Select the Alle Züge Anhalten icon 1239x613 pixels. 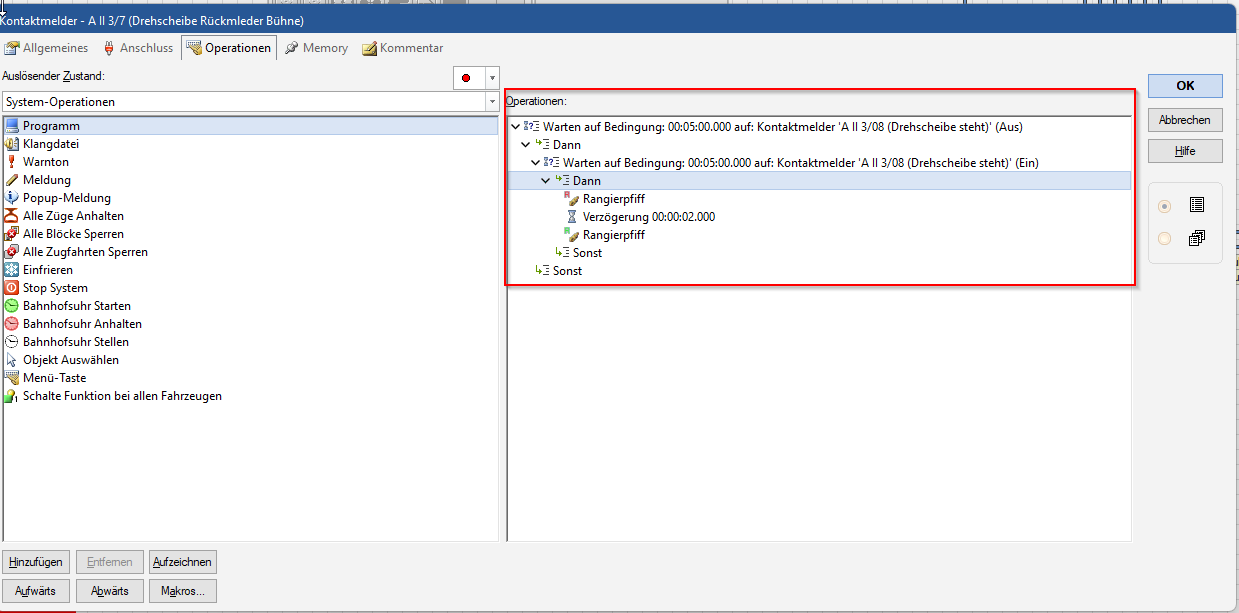tap(12, 216)
